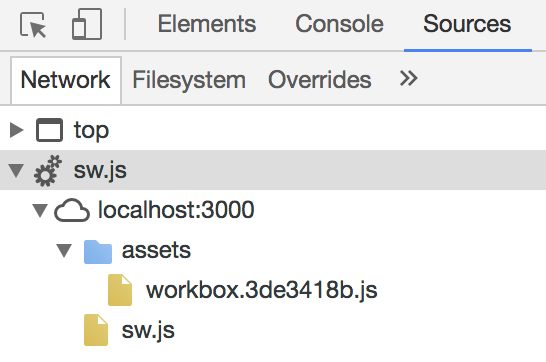Switch to the Elements panel tab
This screenshot has height=362, width=546.
207,24
